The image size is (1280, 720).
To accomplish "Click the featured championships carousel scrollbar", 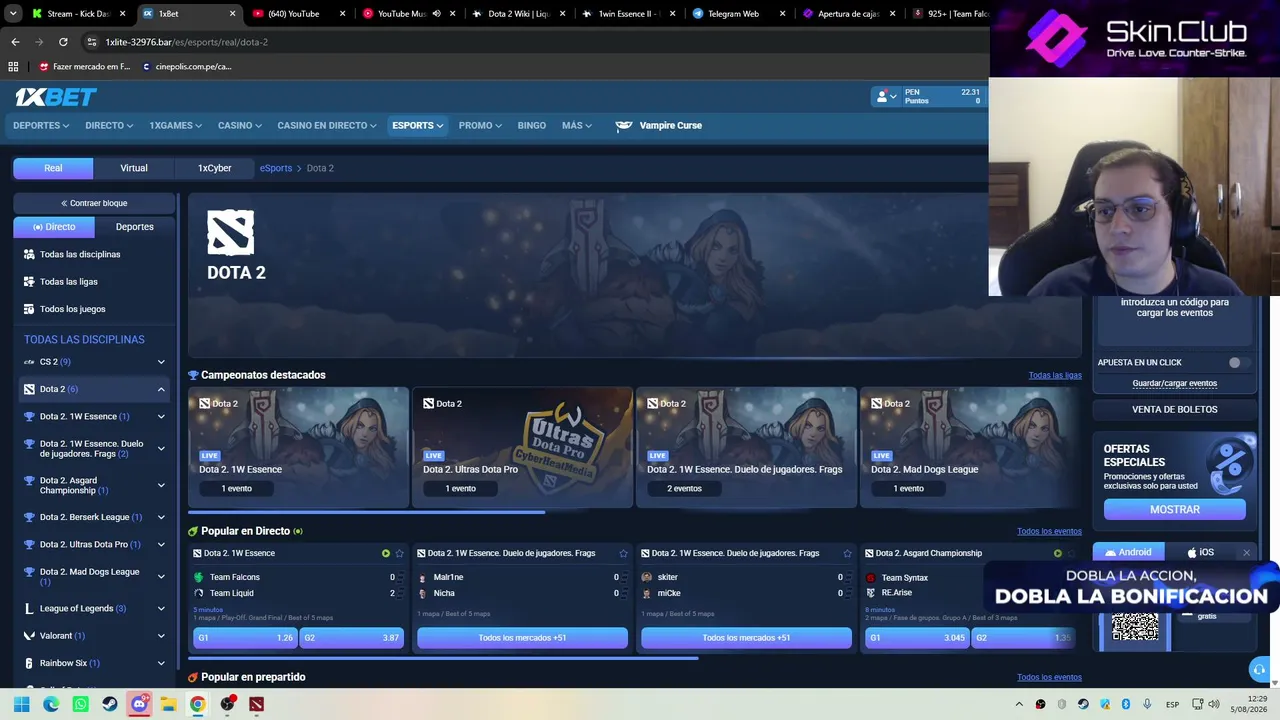I will (x=367, y=512).
